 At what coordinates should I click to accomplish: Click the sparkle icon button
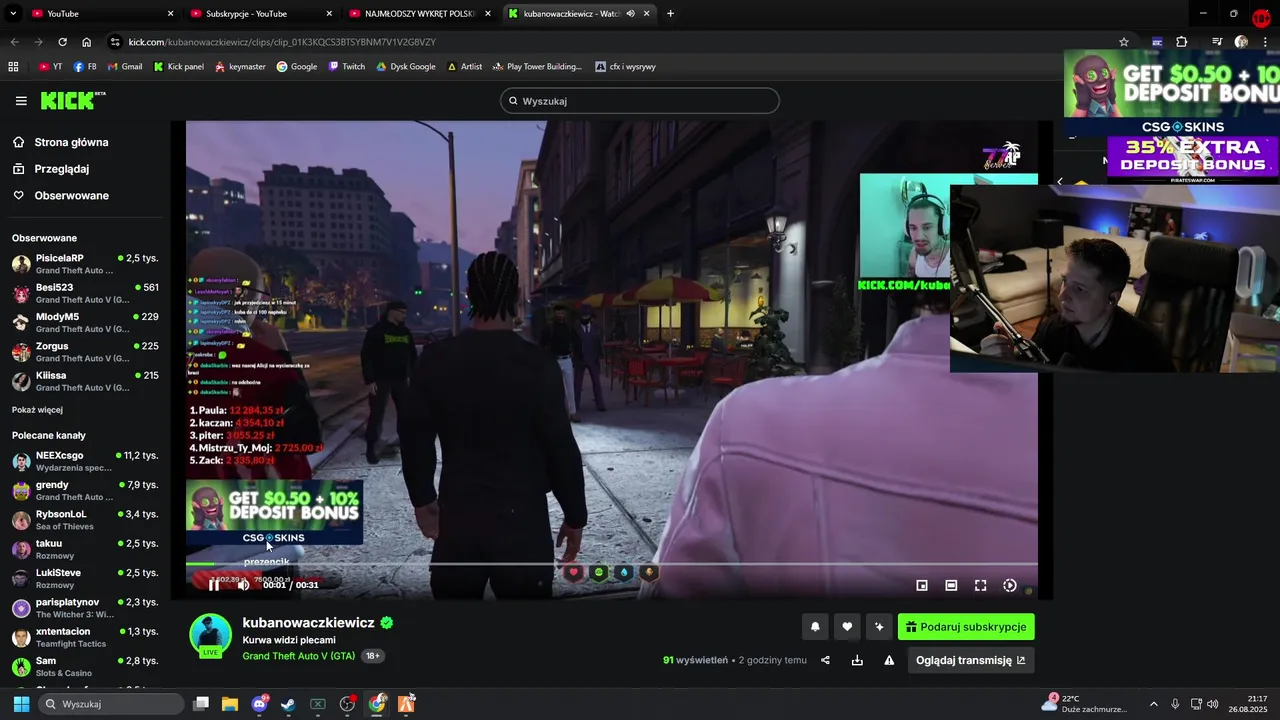(879, 627)
